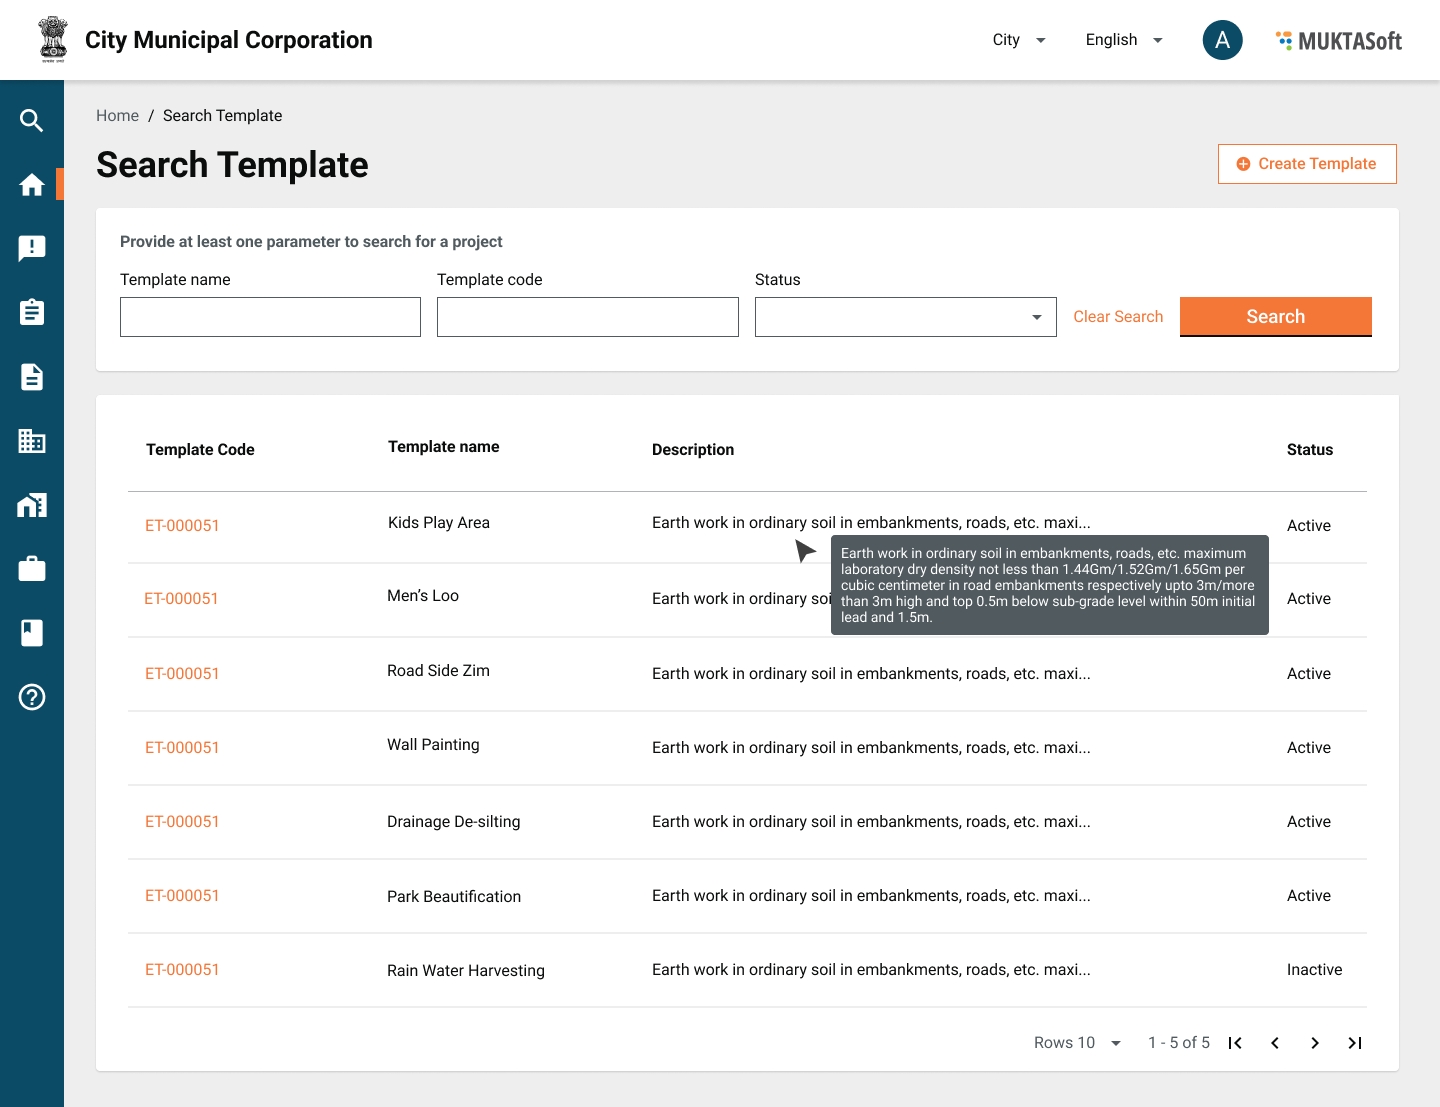The width and height of the screenshot is (1440, 1107).
Task: Click the Create Template button
Action: pos(1307,164)
